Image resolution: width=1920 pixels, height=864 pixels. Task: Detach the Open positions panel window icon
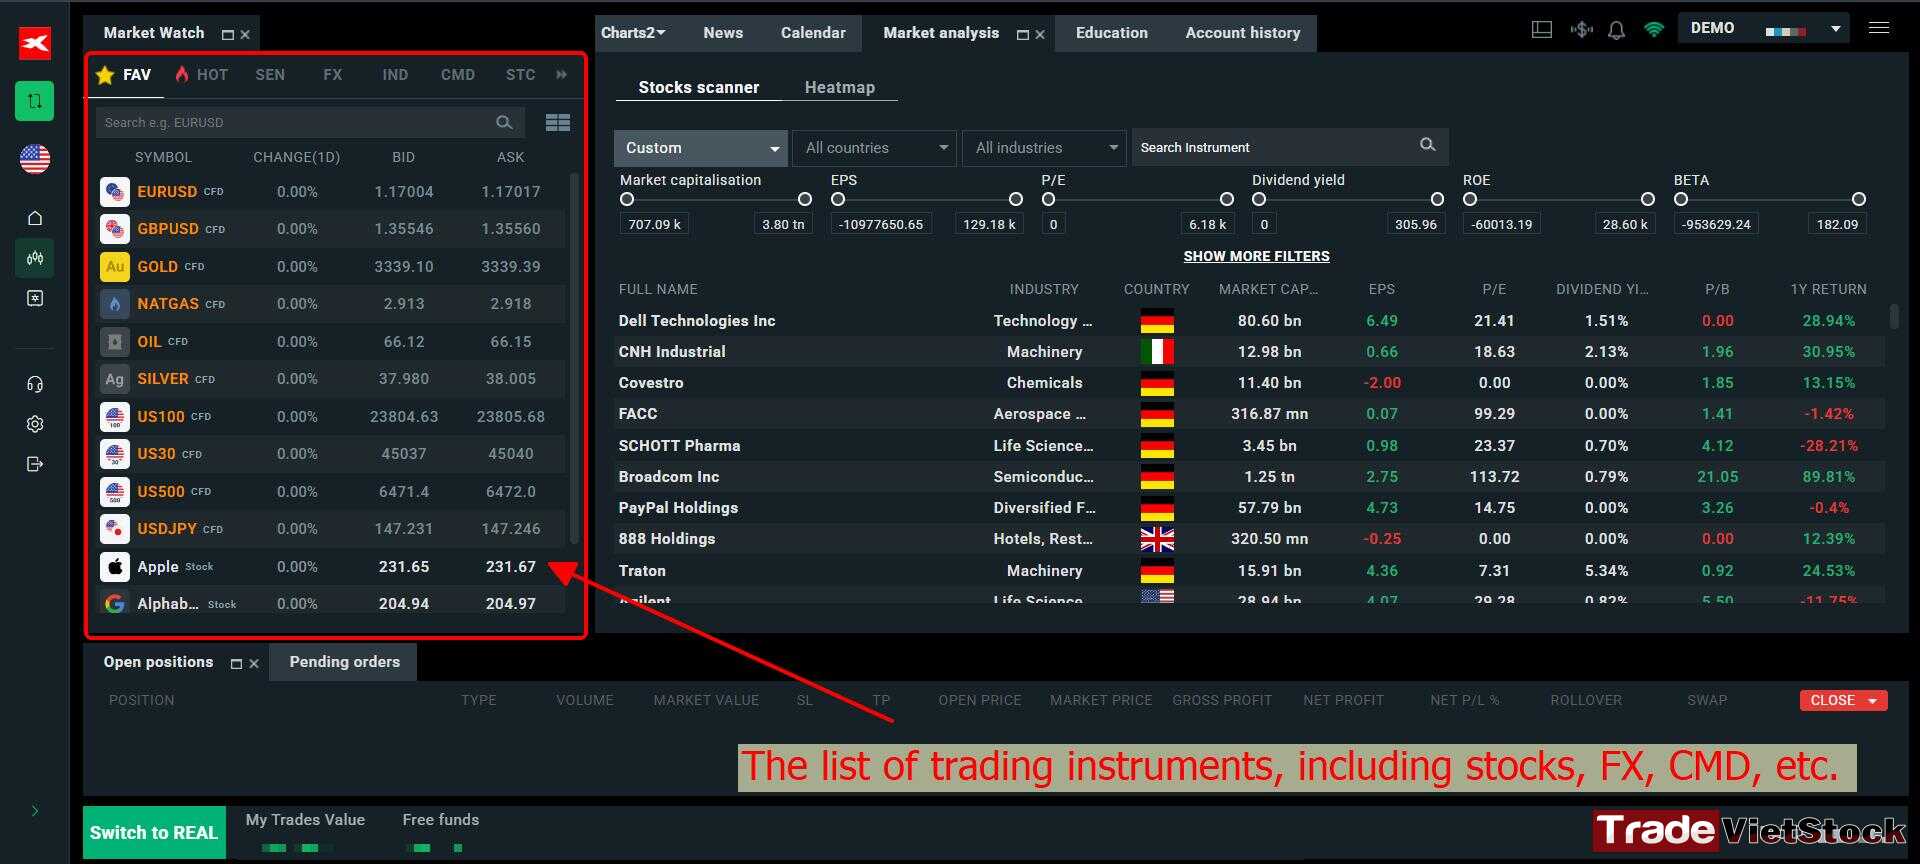tap(236, 663)
